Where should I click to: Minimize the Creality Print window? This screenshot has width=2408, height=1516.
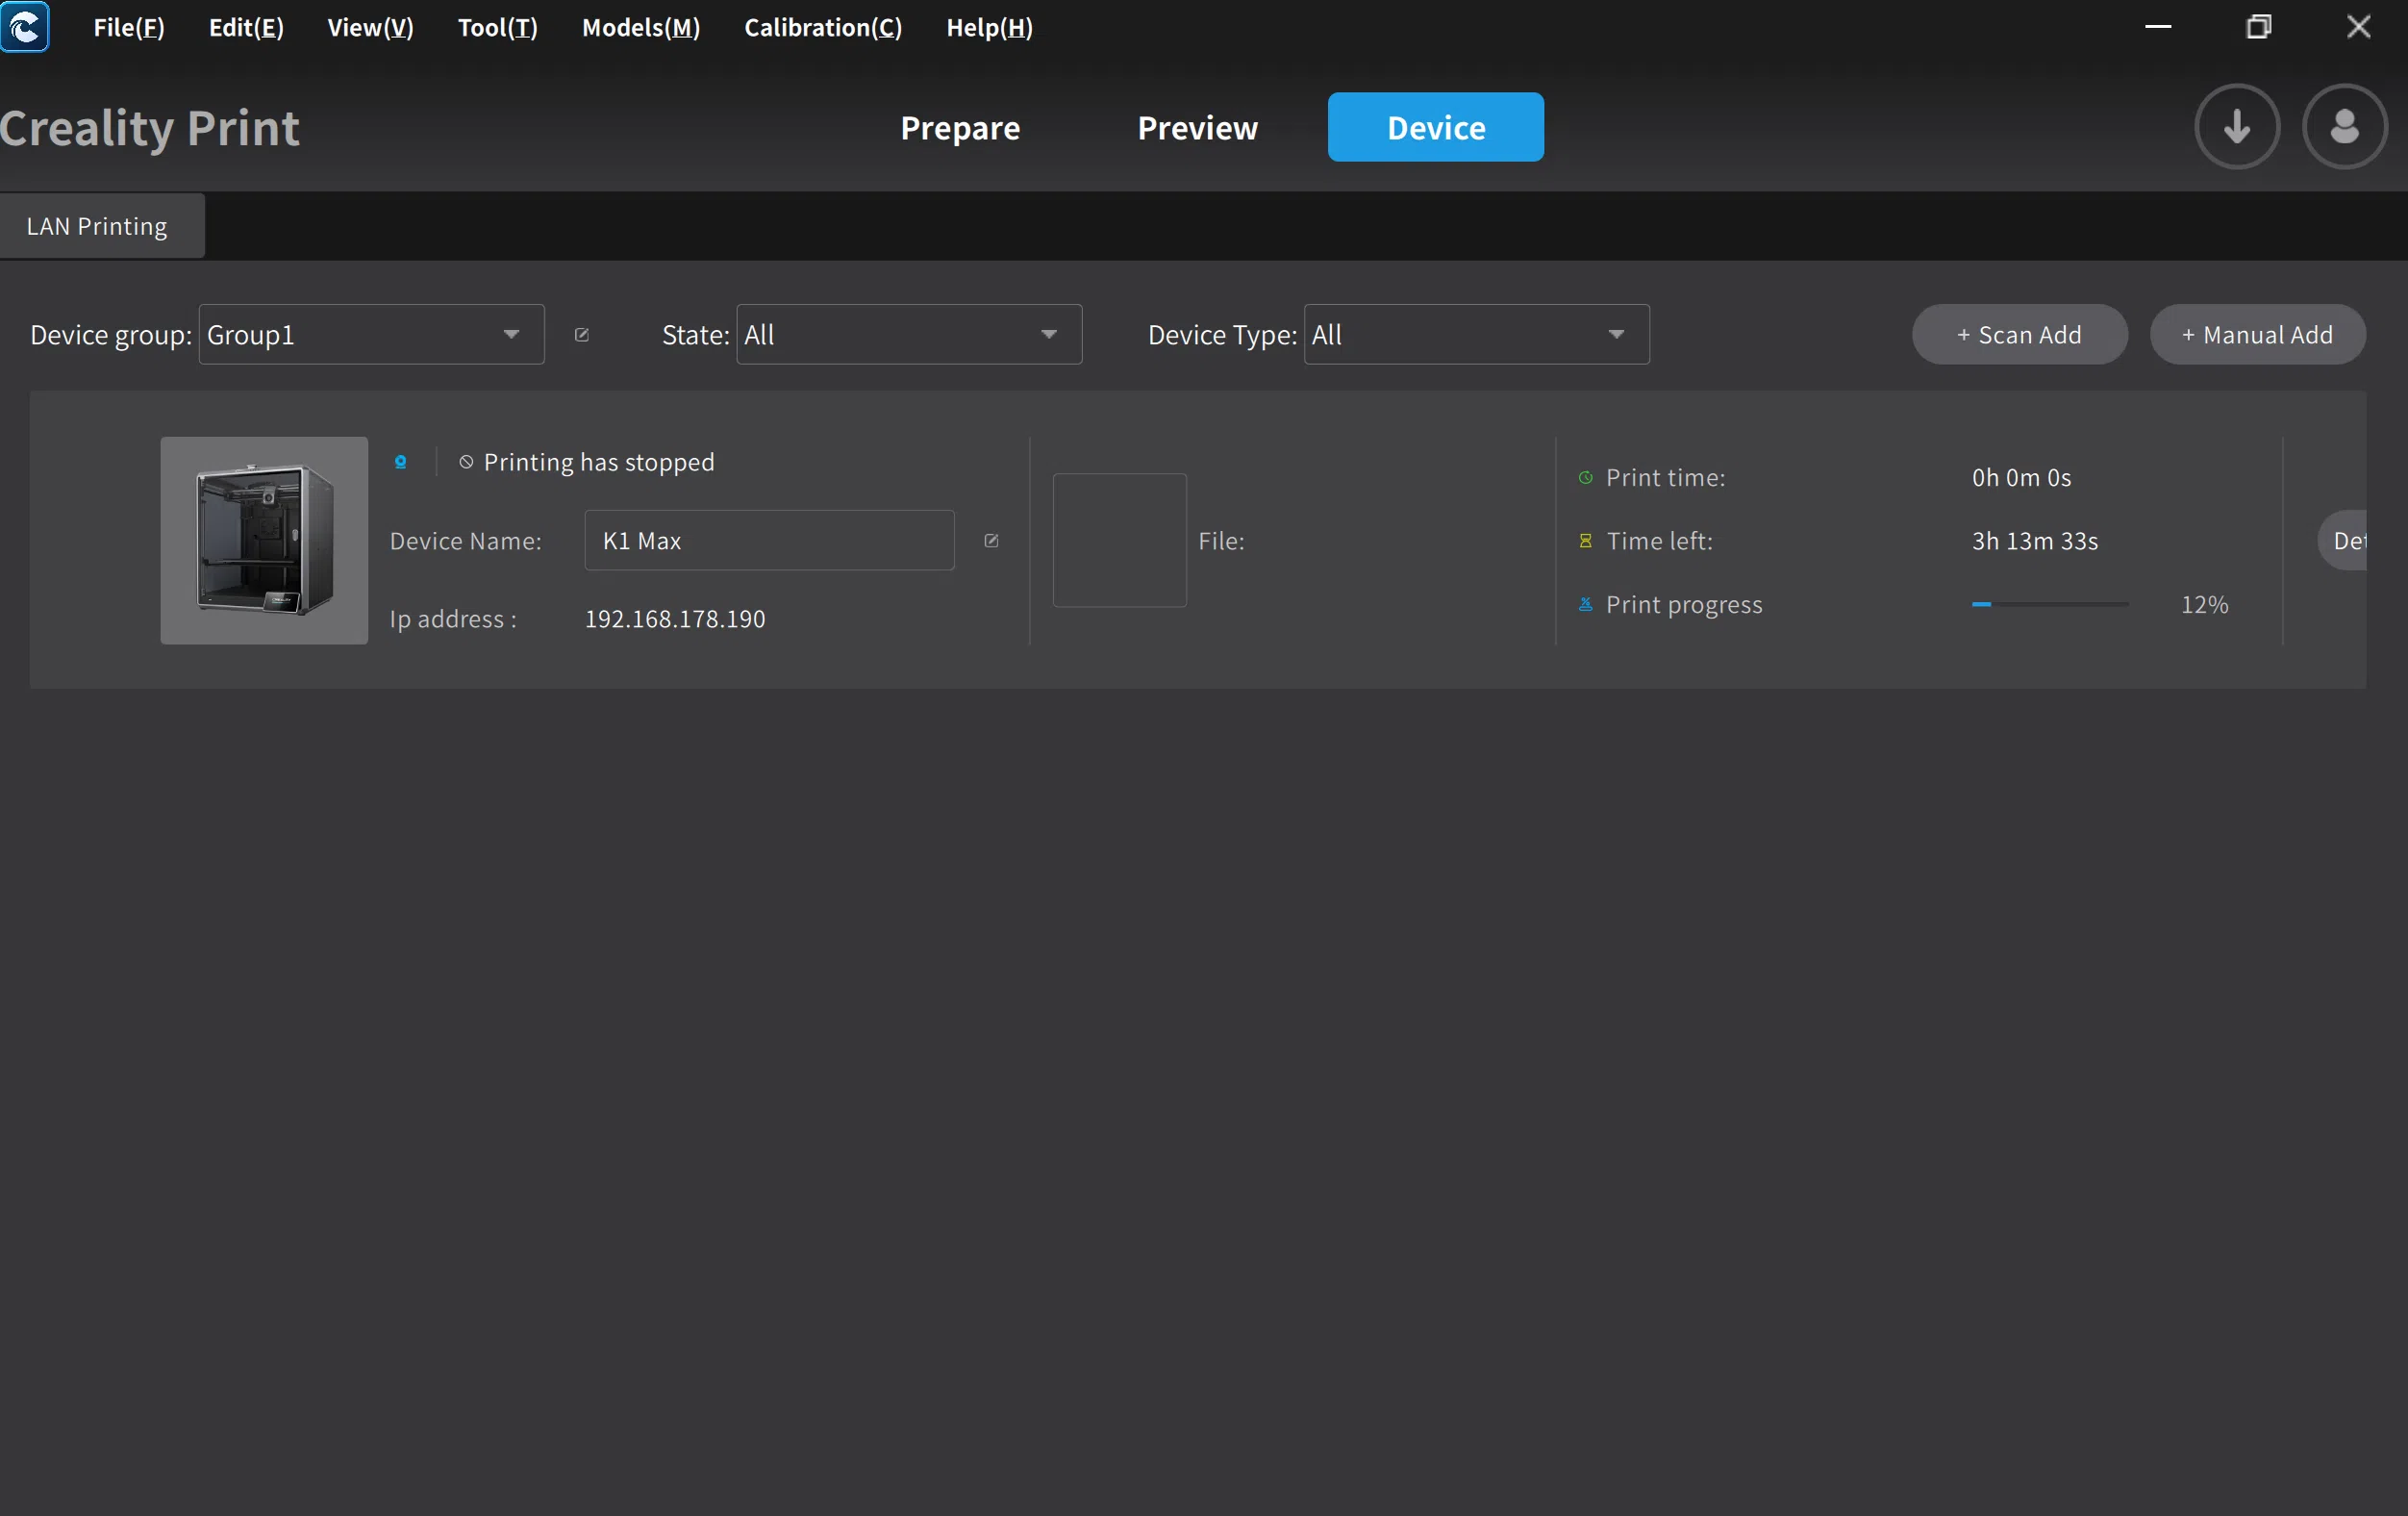coord(2158,27)
